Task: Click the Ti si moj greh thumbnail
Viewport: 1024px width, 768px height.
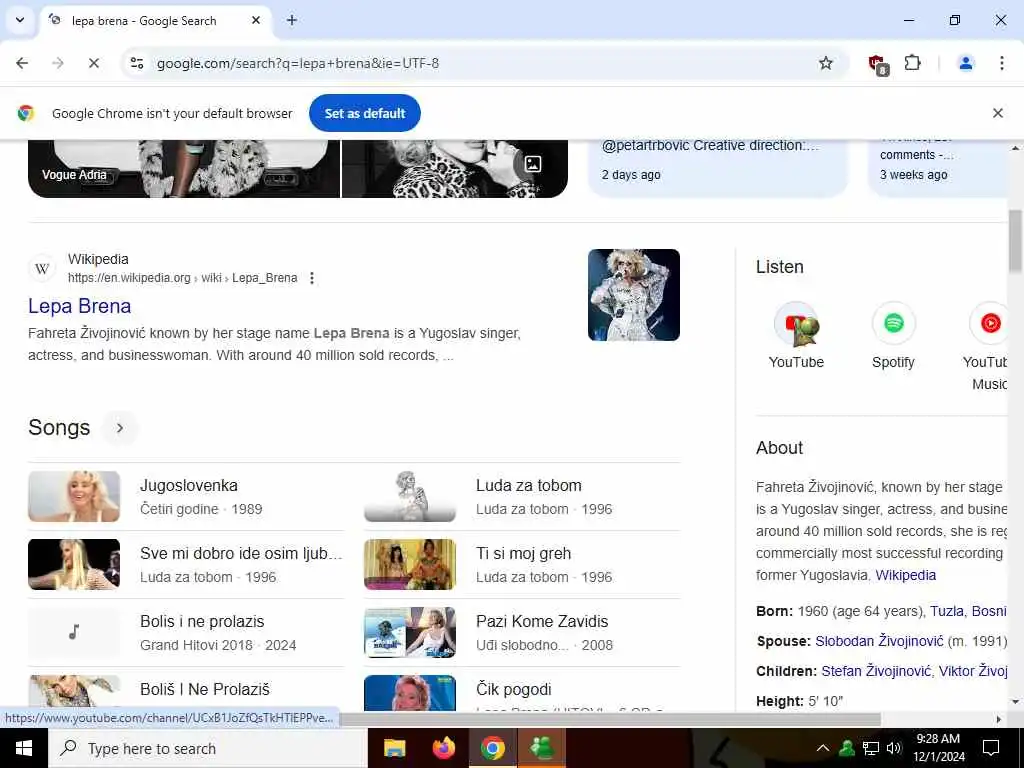Action: pos(409,564)
